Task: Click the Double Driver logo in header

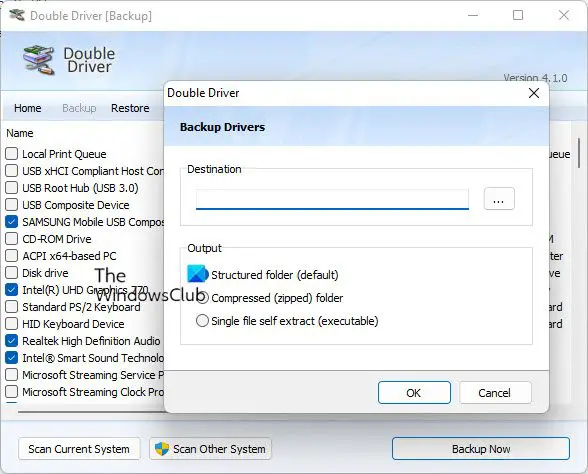Action: click(x=39, y=60)
